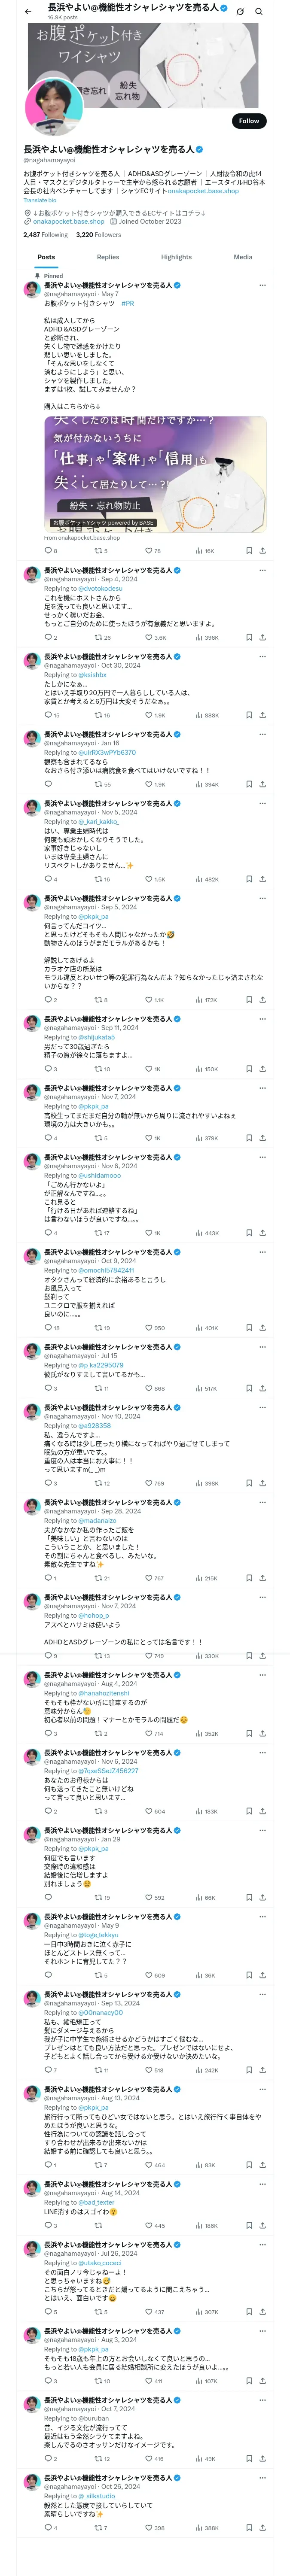Viewport: 290px width, 2576px height.
Task: Show the 3,220 Followers list
Action: click(99, 235)
